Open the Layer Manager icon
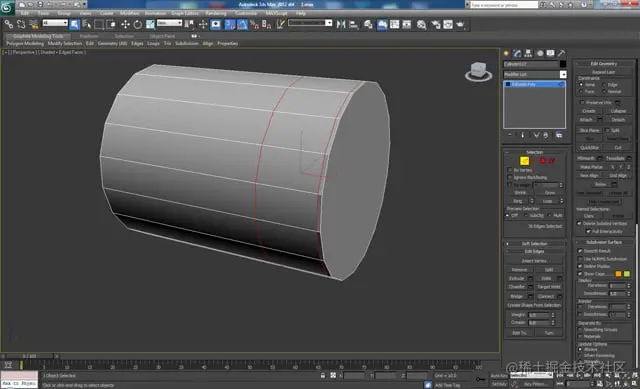 click(368, 24)
